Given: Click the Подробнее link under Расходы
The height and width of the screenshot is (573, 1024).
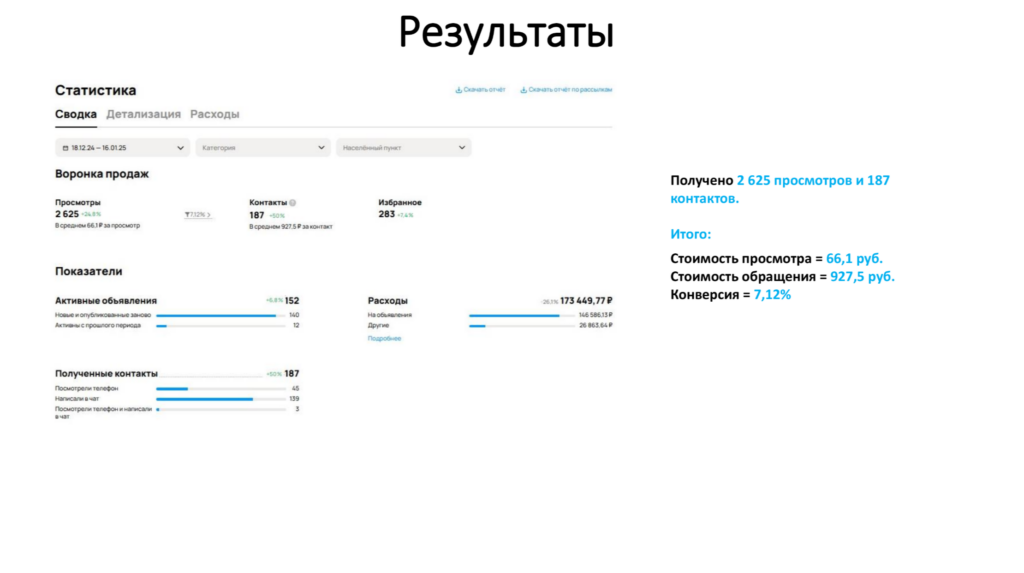Looking at the screenshot, I should [384, 338].
